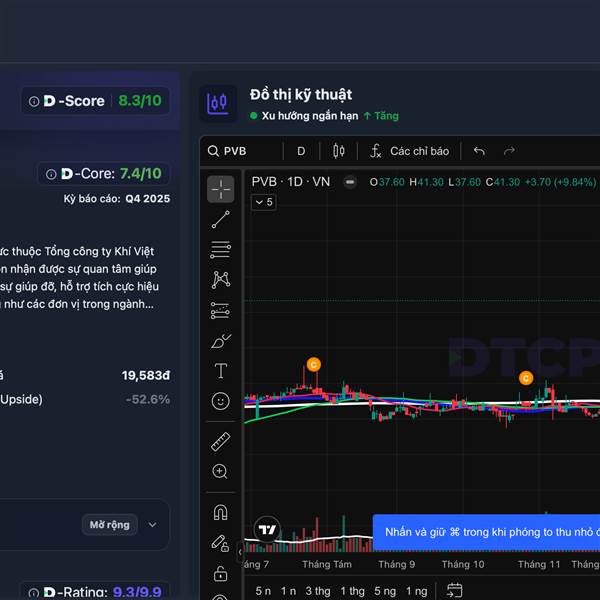Screen dimensions: 600x600
Task: Activate the ruler measure tool
Action: [220, 442]
